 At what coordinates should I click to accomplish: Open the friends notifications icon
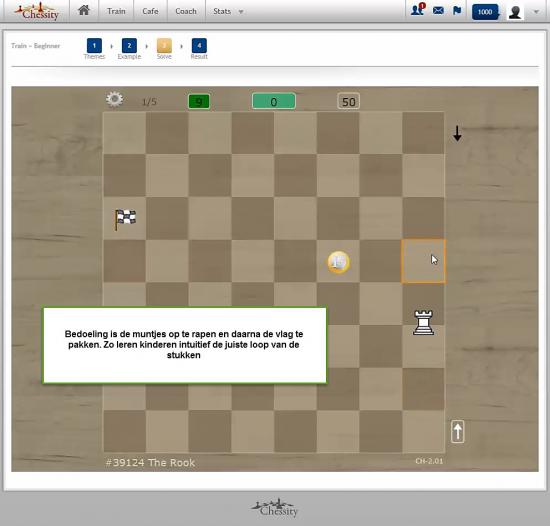(417, 9)
